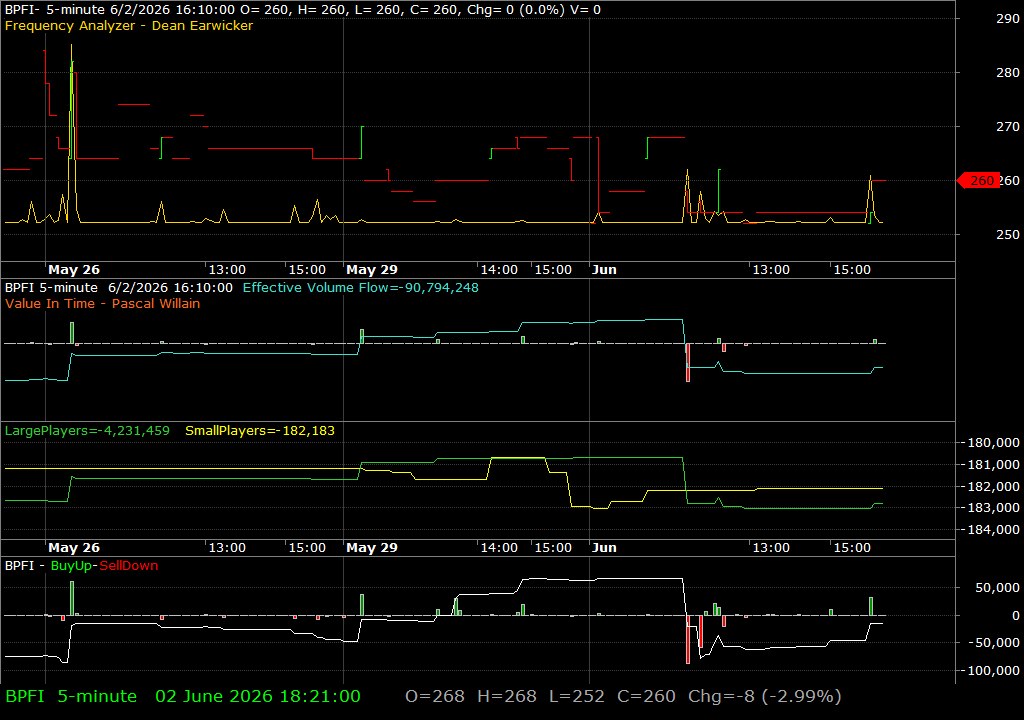Click the 250 price axis label
The width and height of the screenshot is (1024, 720).
click(1008, 234)
